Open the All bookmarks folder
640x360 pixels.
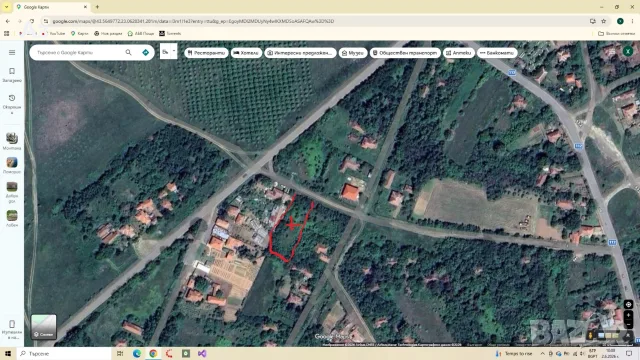click(616, 33)
